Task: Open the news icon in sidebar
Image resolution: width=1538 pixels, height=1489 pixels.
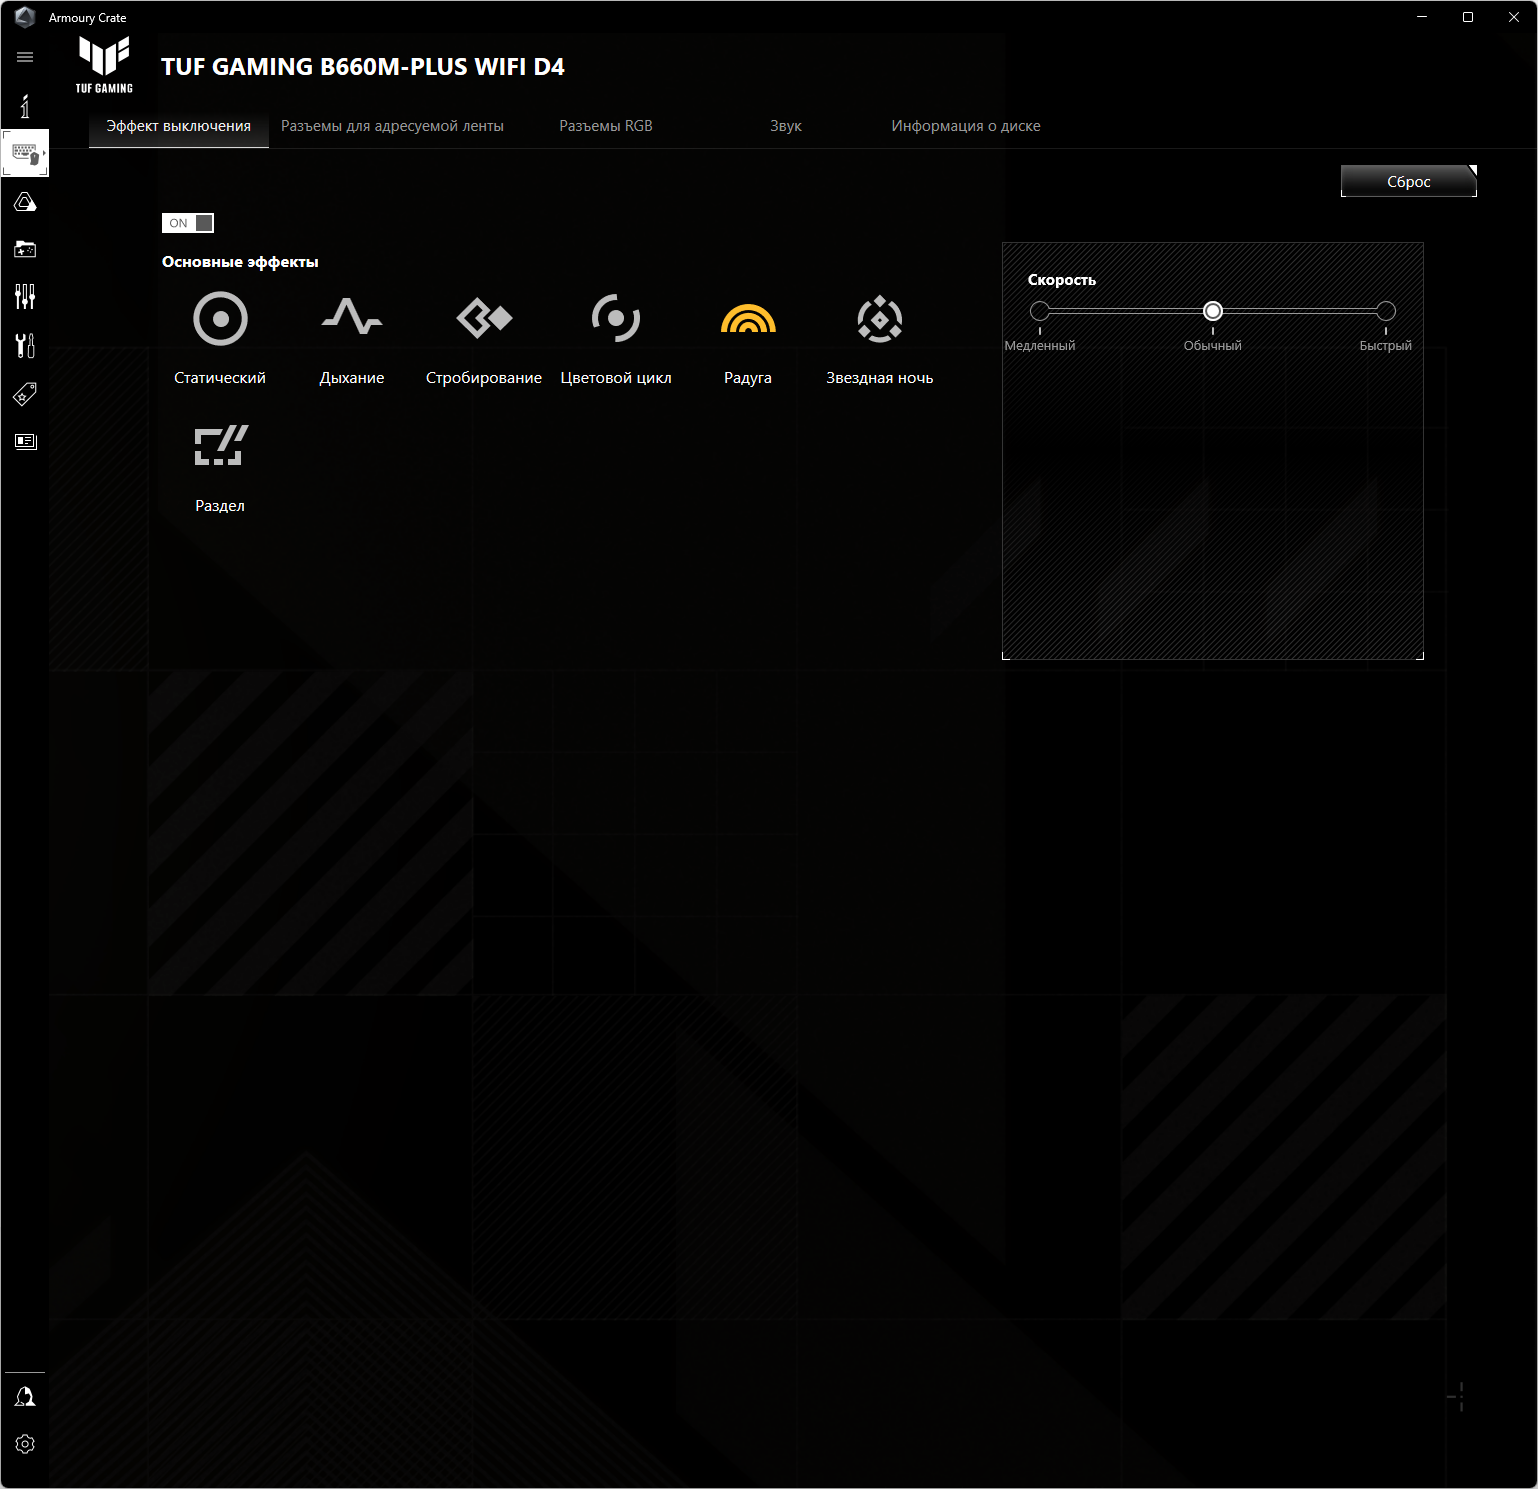Action: [x=25, y=441]
